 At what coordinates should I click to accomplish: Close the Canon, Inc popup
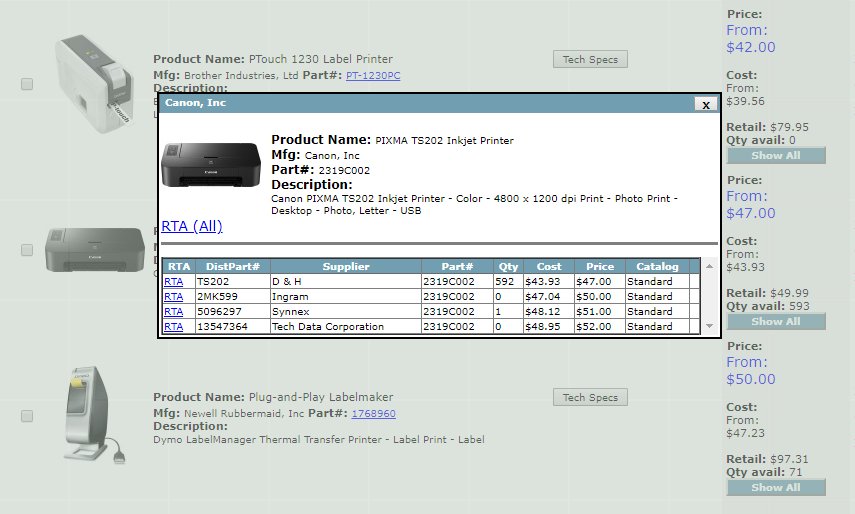(706, 104)
